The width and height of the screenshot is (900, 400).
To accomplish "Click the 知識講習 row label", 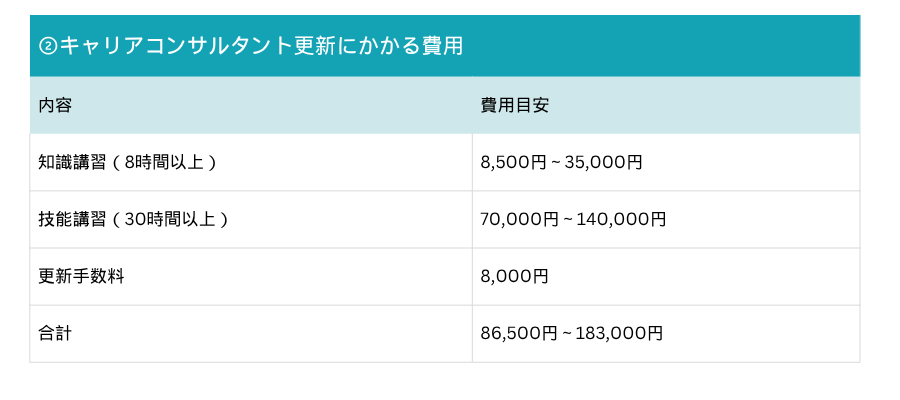I will [69, 162].
